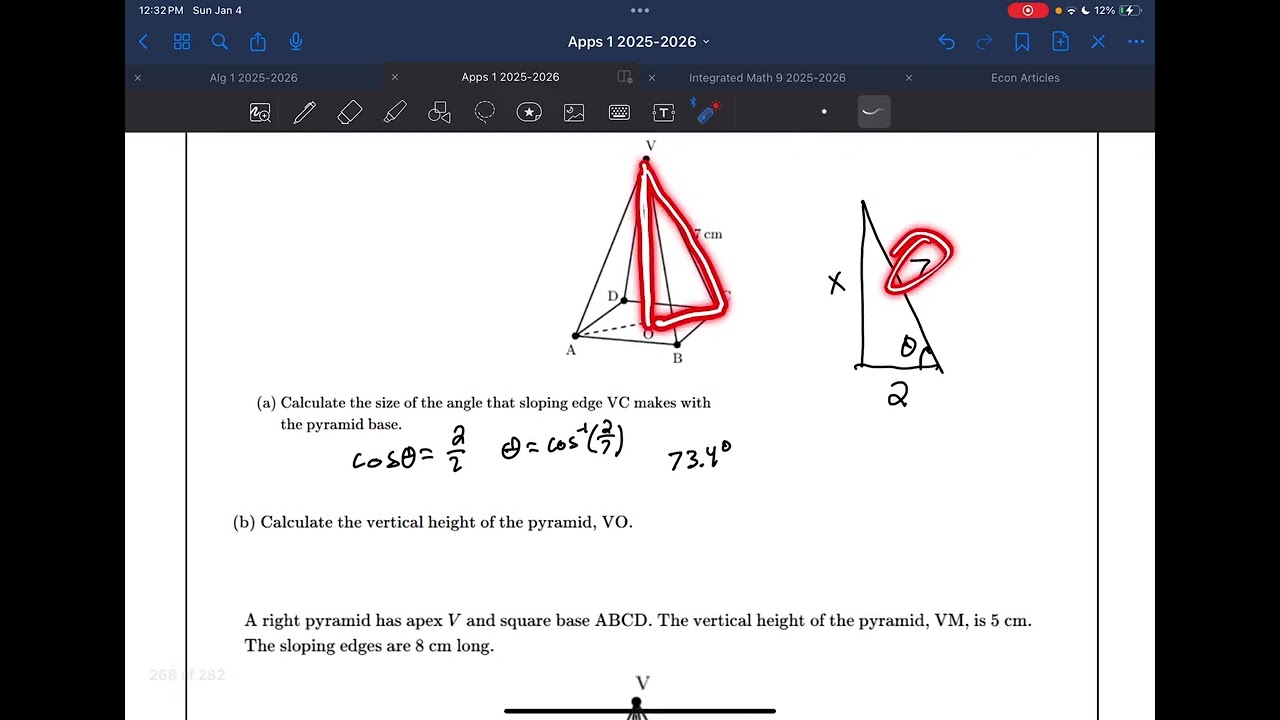This screenshot has height=720, width=1280.
Task: Select the text box tool
Action: (664, 113)
